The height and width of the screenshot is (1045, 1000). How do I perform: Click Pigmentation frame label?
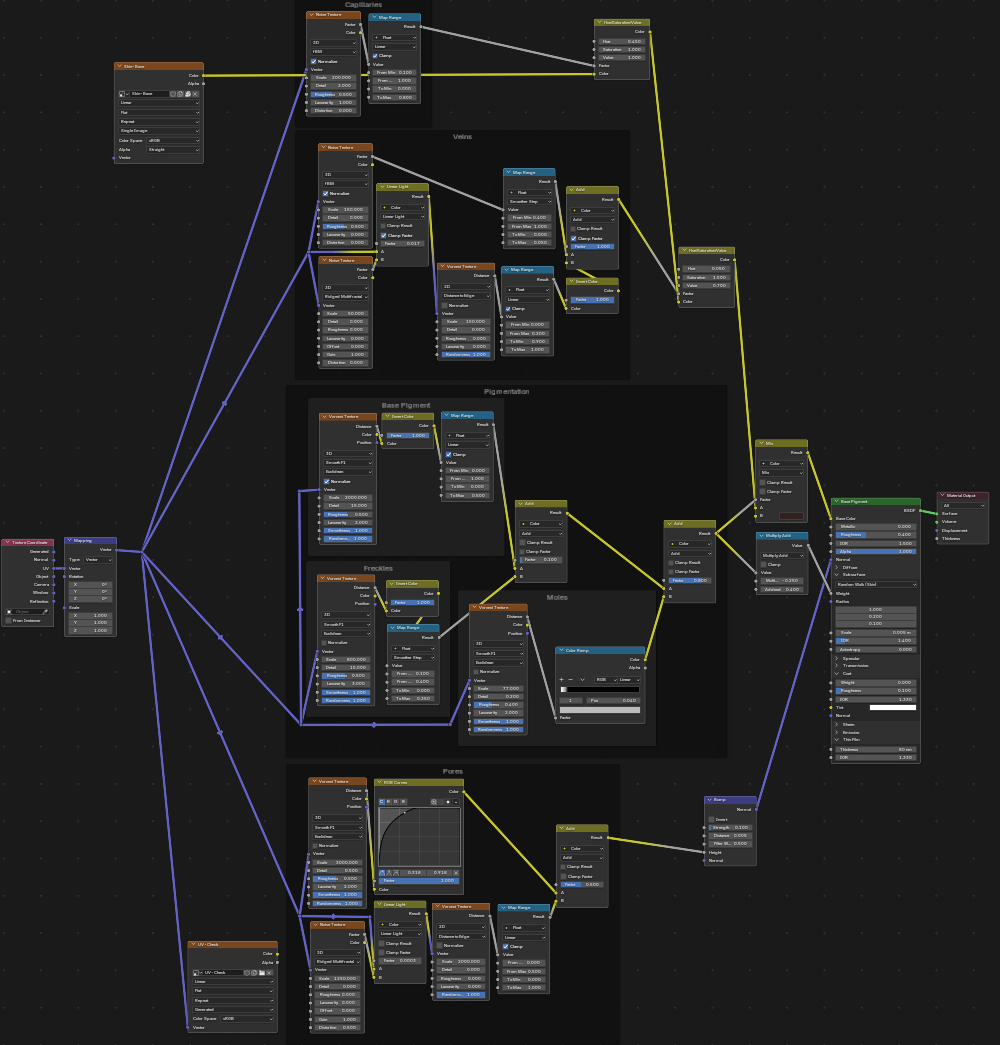coord(507,391)
